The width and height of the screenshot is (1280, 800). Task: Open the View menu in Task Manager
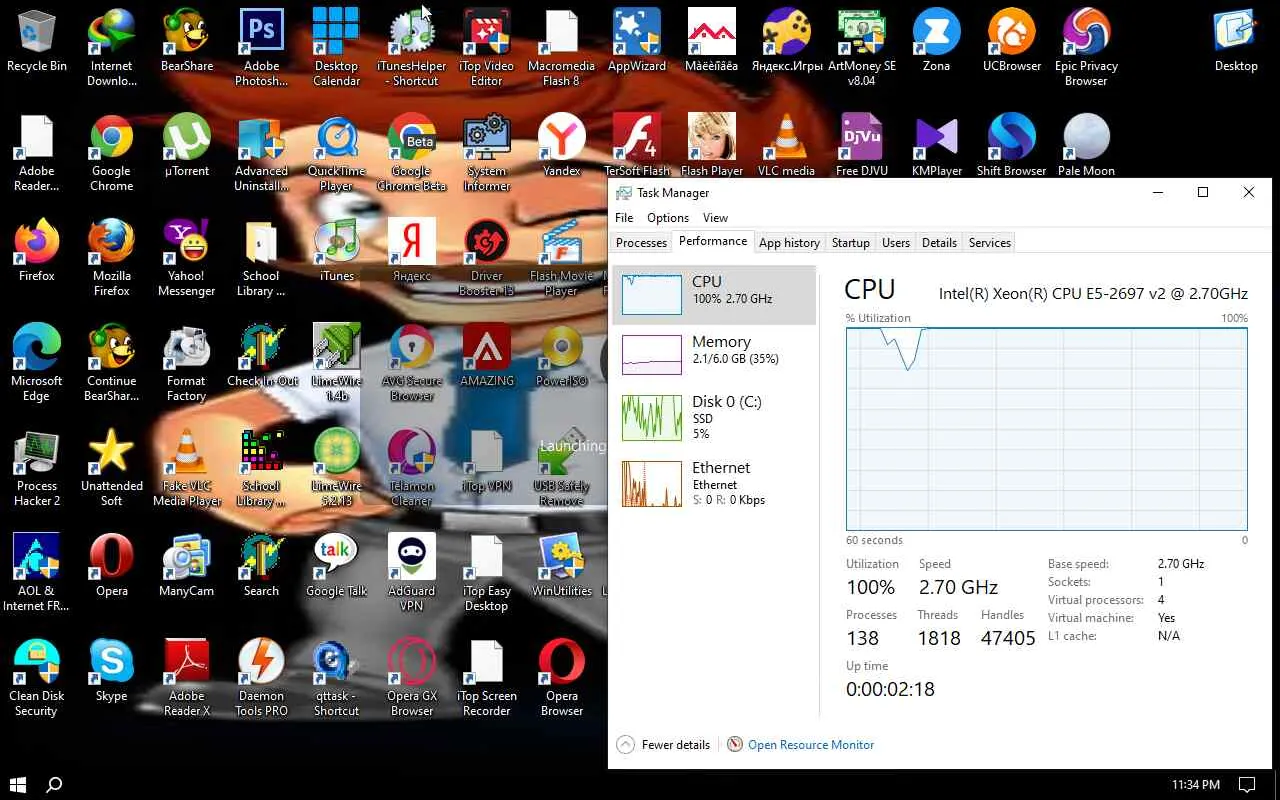(715, 218)
